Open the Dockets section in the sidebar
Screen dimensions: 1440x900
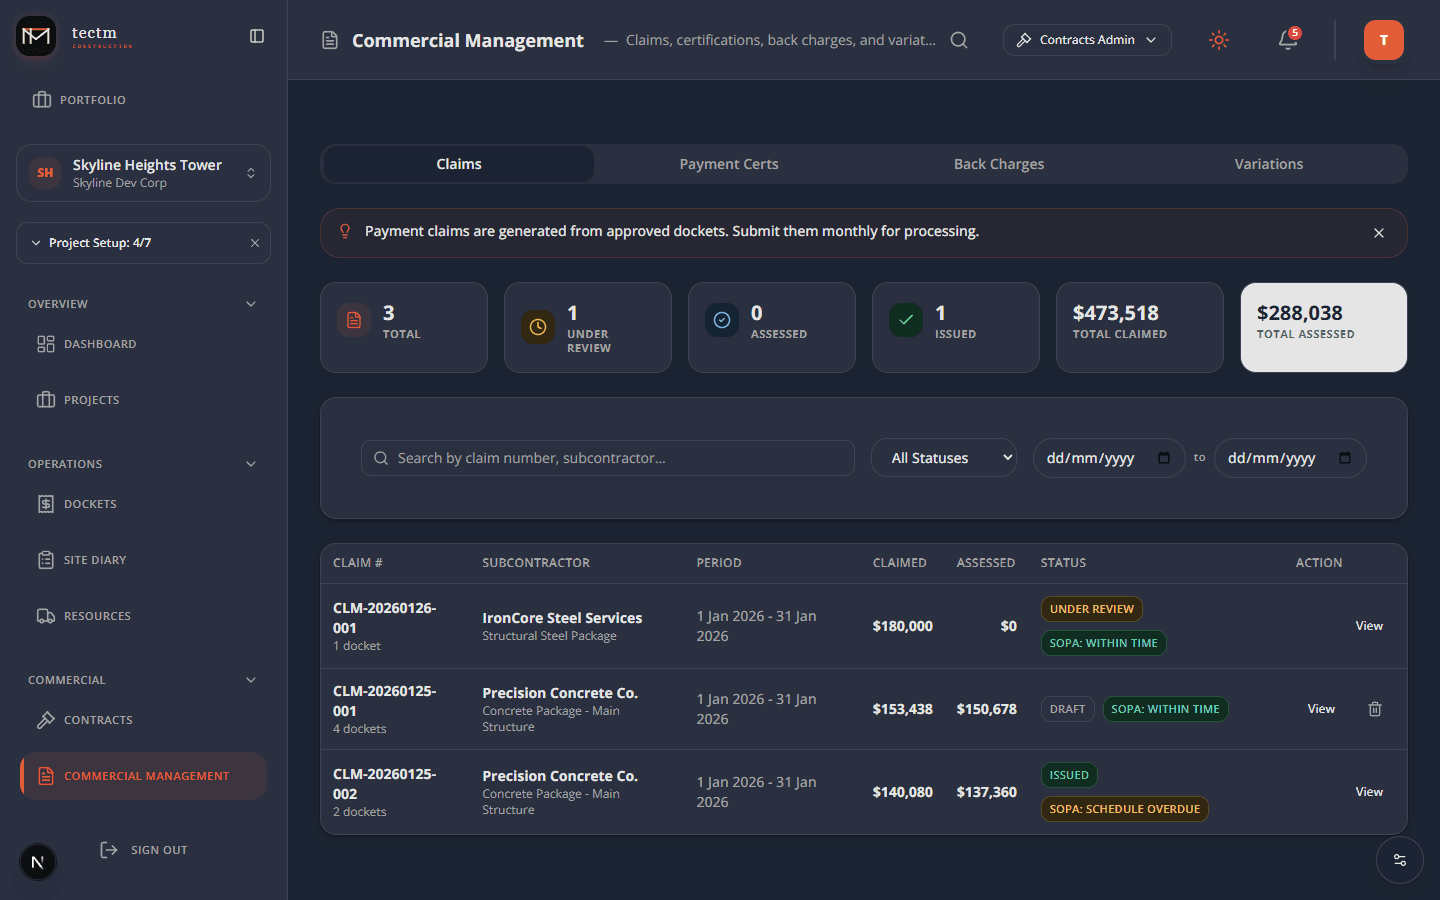88,503
